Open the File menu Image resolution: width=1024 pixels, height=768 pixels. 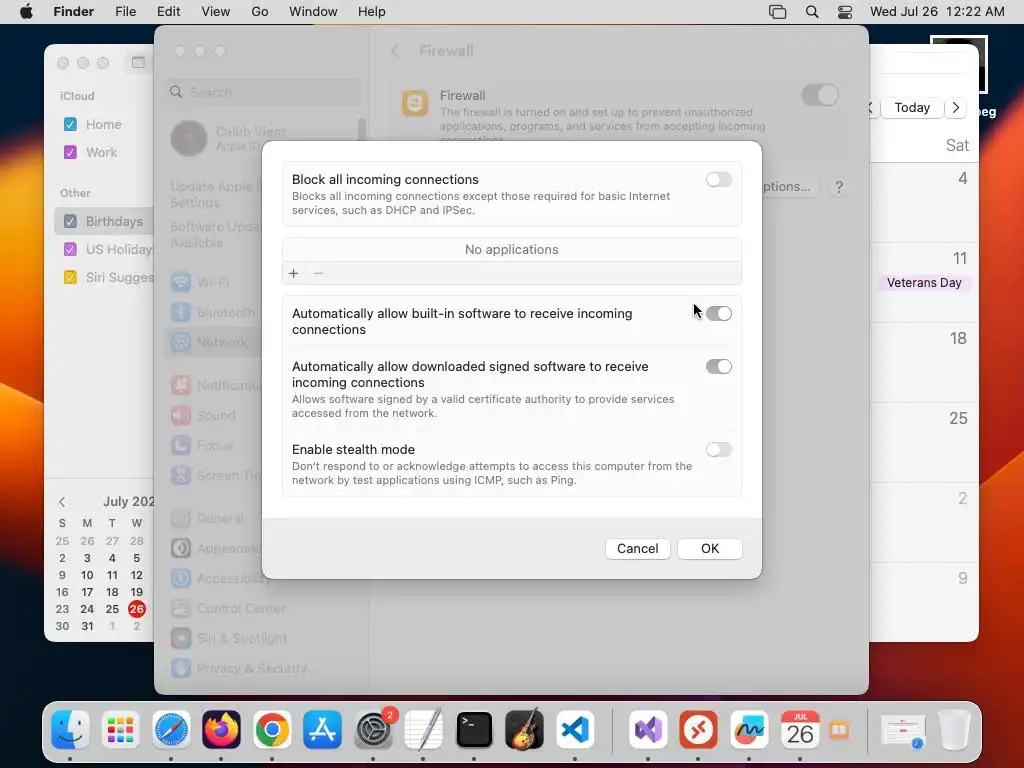tap(125, 12)
